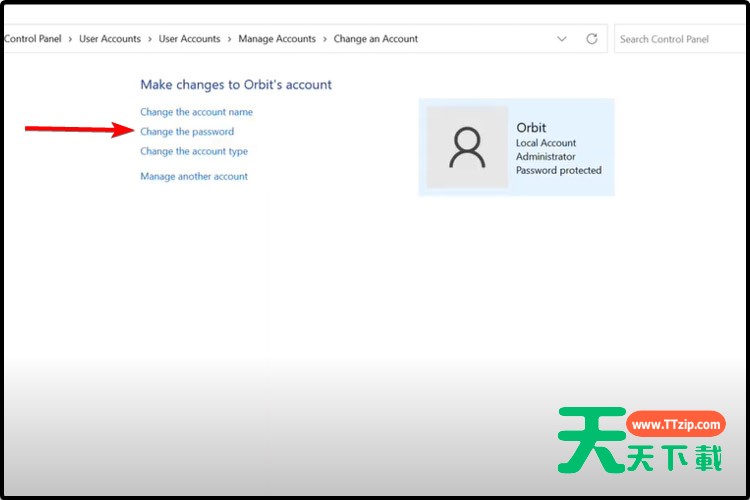Open Change the account type link
750x500 pixels.
point(194,152)
